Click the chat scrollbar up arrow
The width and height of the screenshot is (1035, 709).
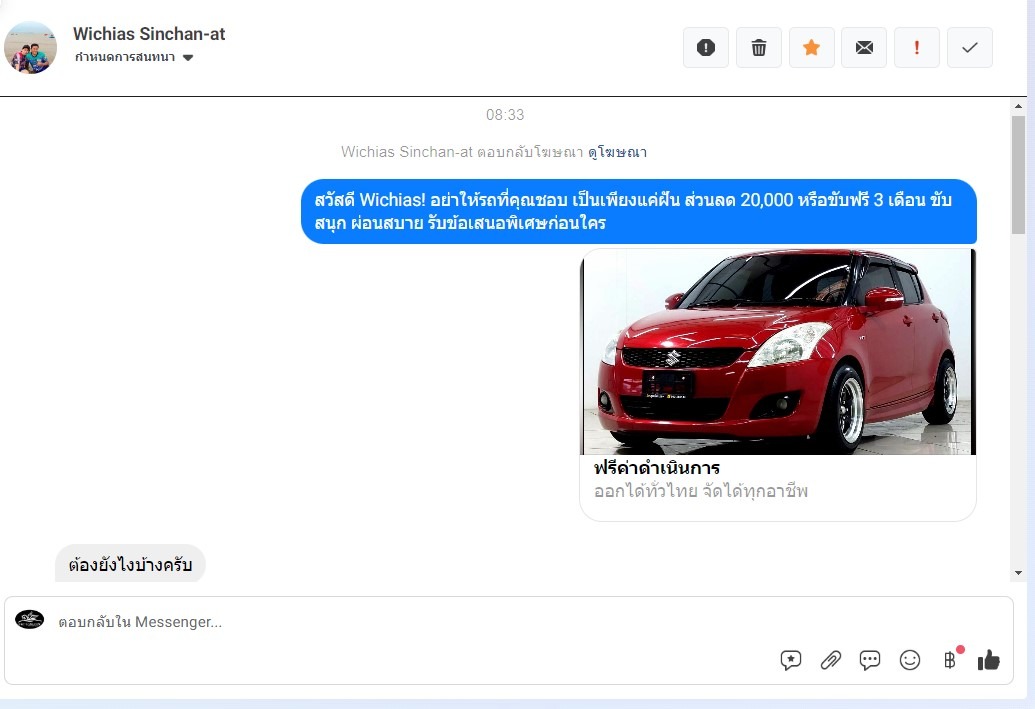(x=1018, y=106)
